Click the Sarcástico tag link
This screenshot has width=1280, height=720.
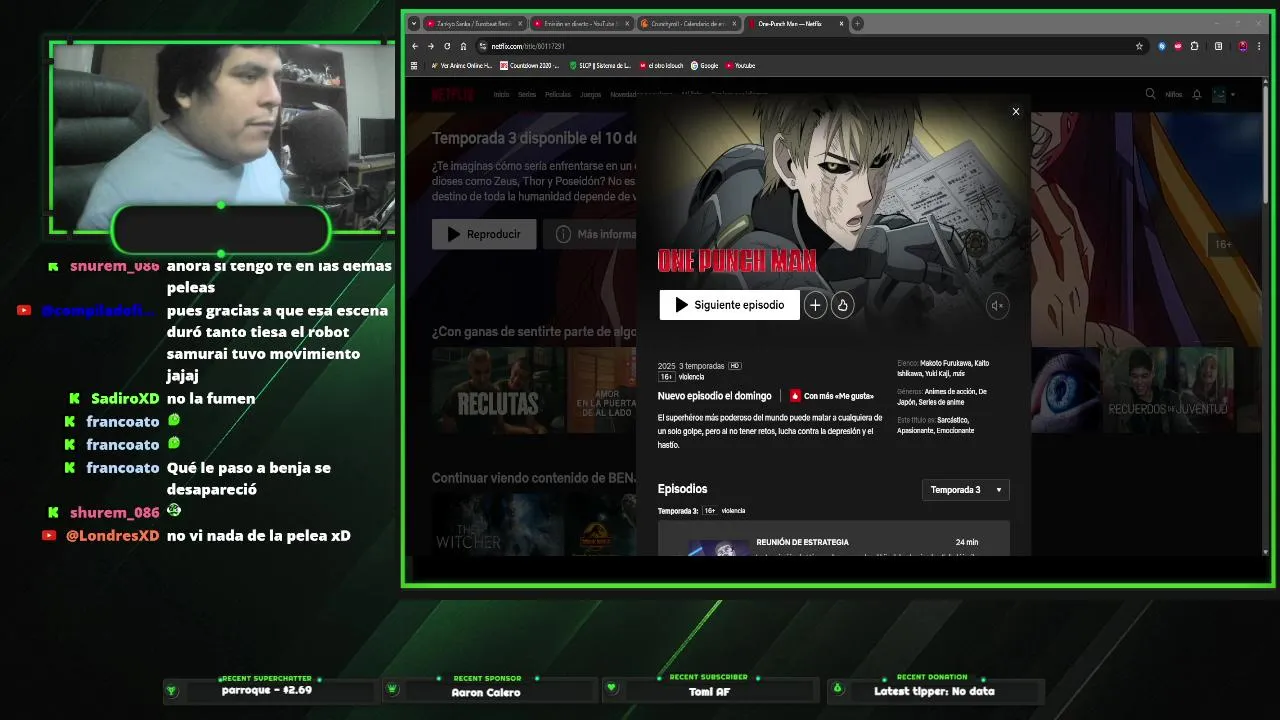pos(953,421)
